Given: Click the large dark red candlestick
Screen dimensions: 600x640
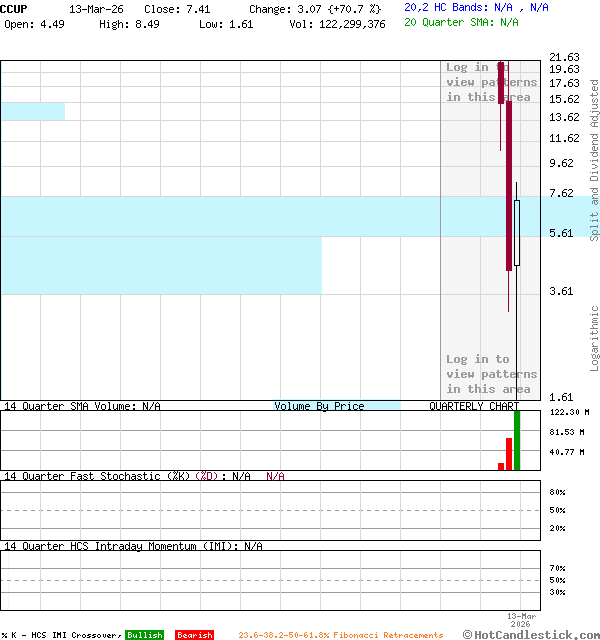Looking at the screenshot, I should (x=509, y=180).
